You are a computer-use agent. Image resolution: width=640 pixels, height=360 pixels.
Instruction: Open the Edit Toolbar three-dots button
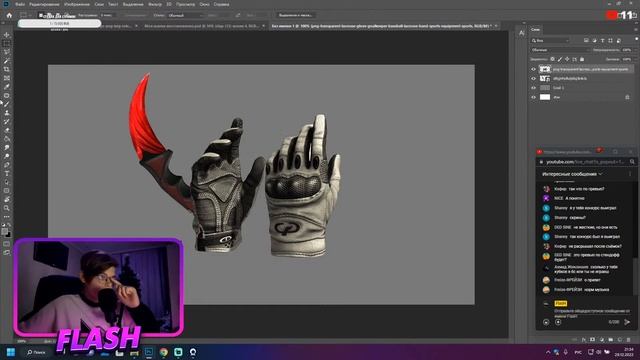(7, 217)
